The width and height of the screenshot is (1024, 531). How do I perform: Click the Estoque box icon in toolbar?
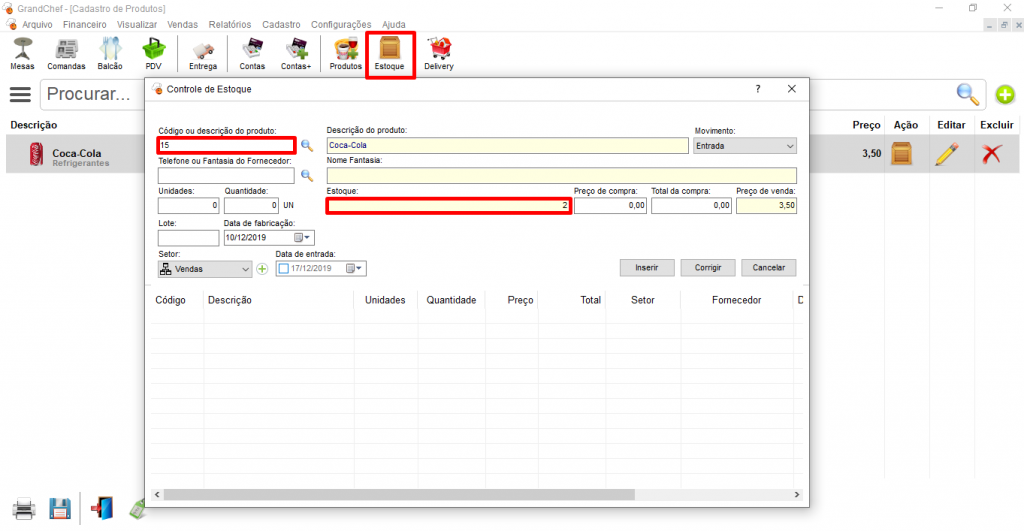pos(390,53)
